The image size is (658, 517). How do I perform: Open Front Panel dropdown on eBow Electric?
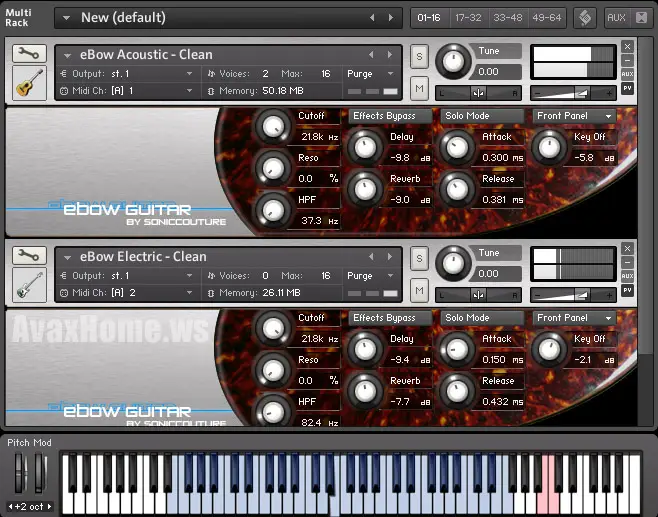point(574,318)
